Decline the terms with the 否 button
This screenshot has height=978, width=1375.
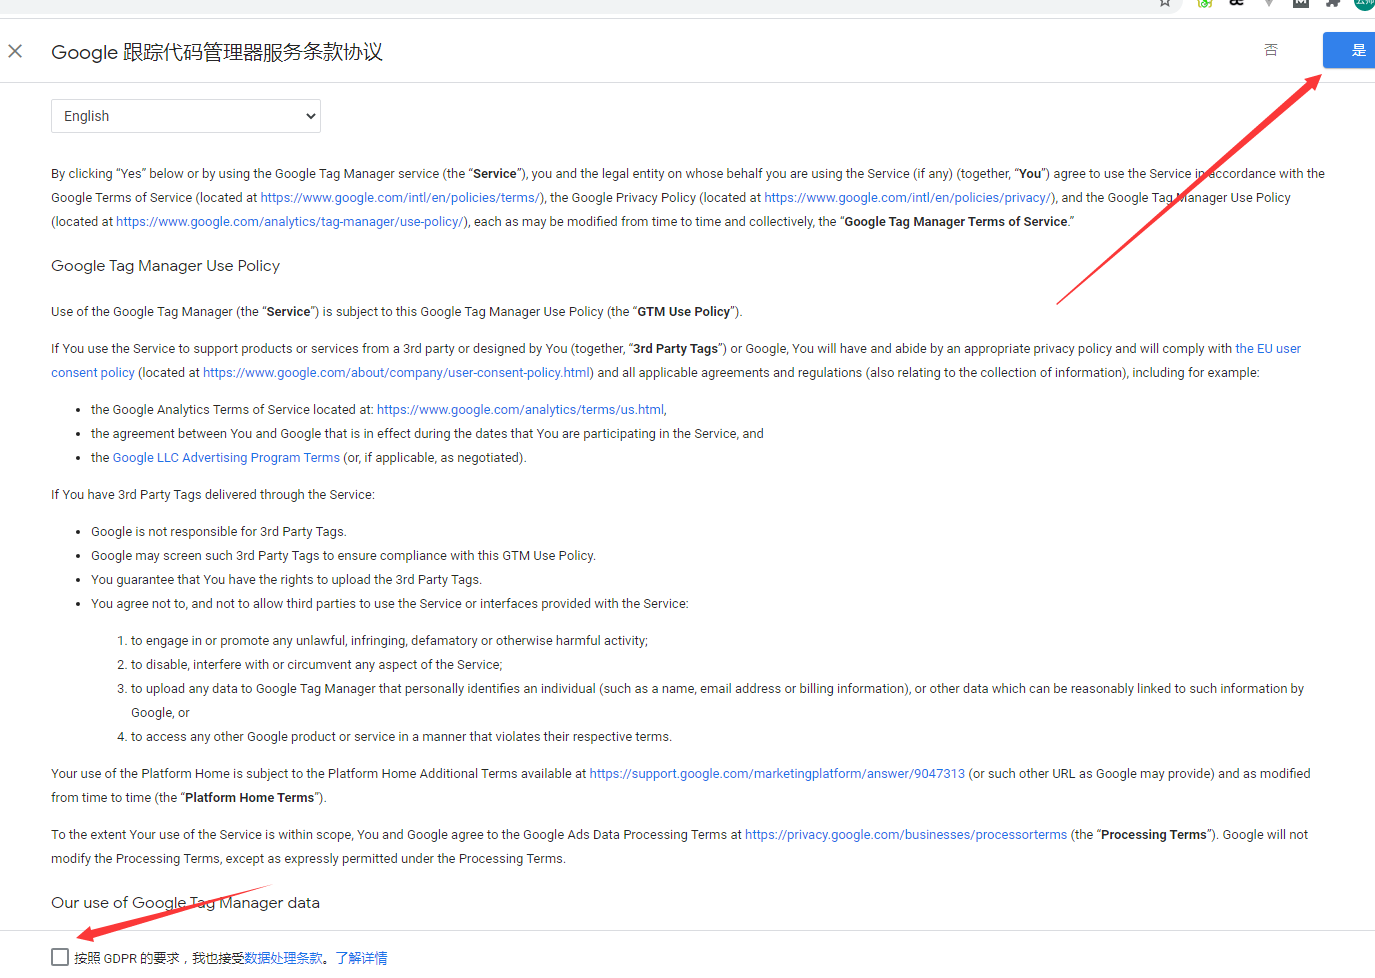coord(1271,50)
